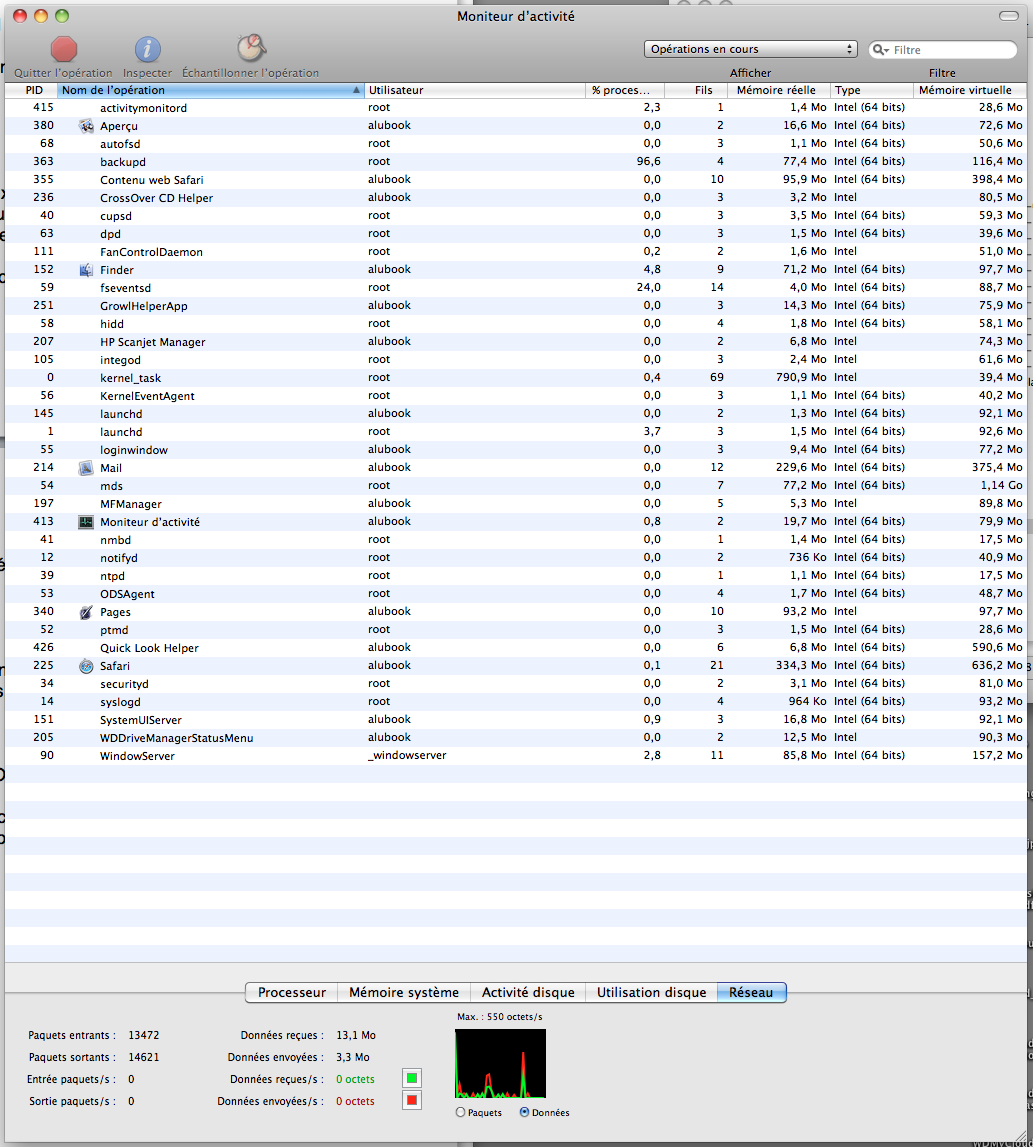
Task: Select the Données radio button
Action: 524,1112
